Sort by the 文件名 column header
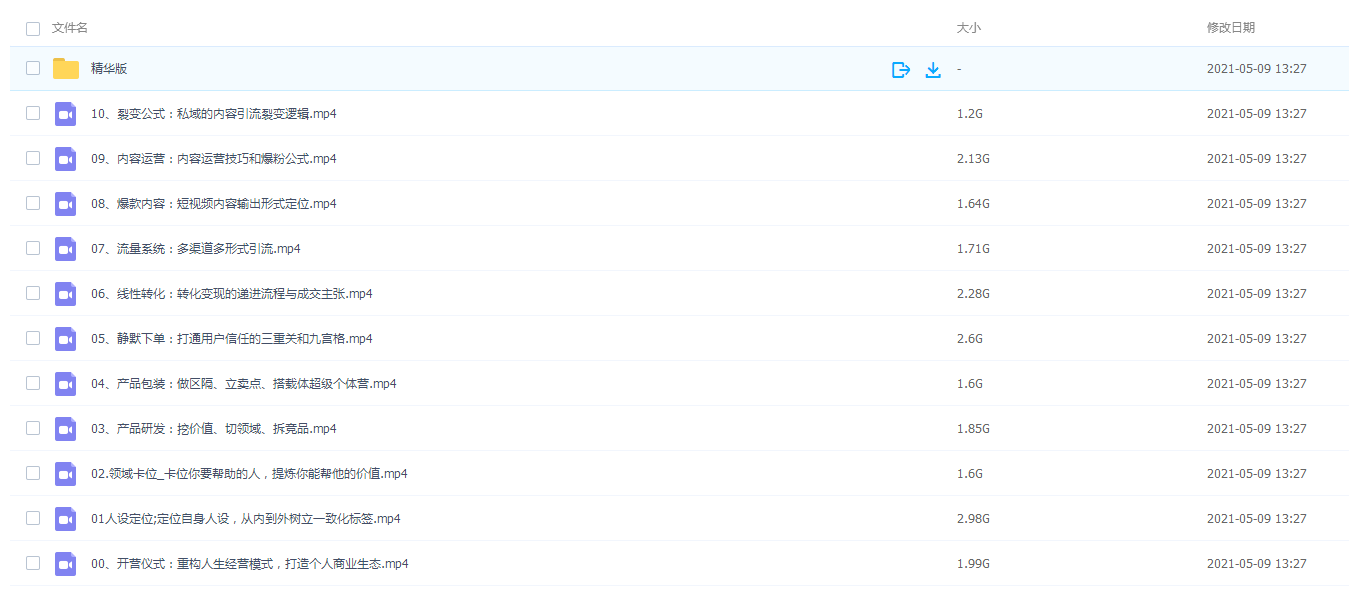The height and width of the screenshot is (594, 1349). point(70,28)
